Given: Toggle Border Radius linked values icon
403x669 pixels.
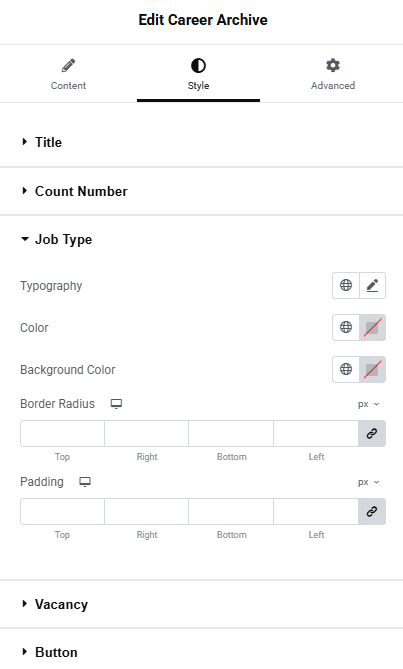Looking at the screenshot, I should click(372, 433).
